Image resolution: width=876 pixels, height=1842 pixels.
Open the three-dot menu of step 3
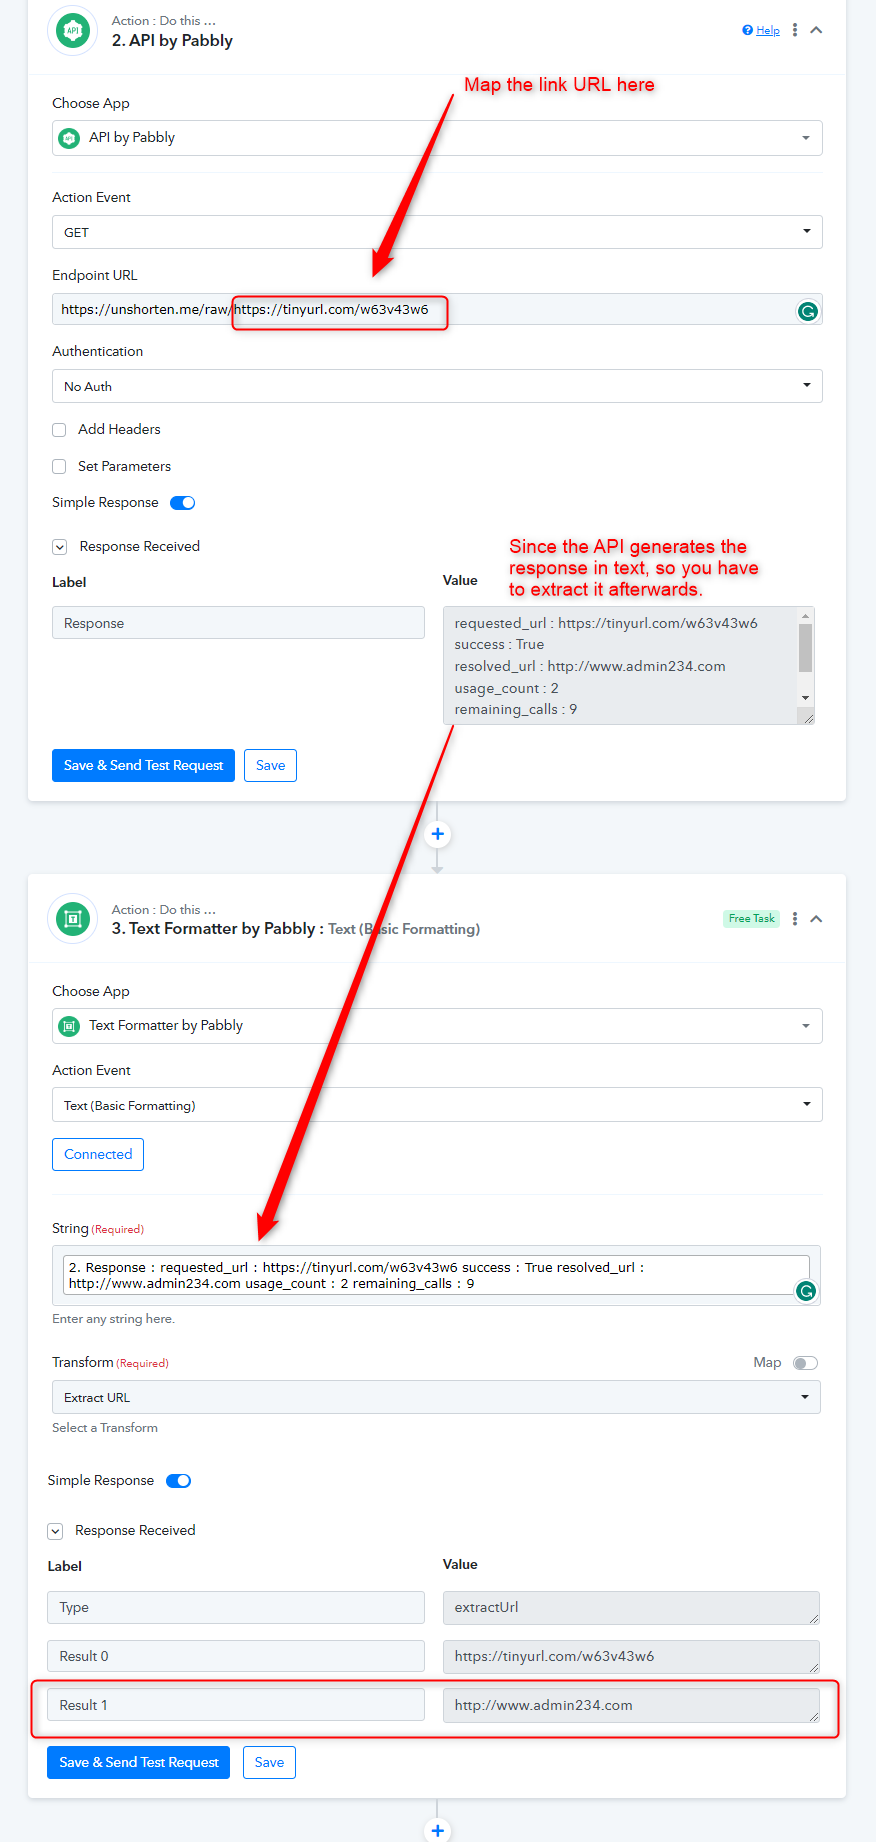pos(795,919)
